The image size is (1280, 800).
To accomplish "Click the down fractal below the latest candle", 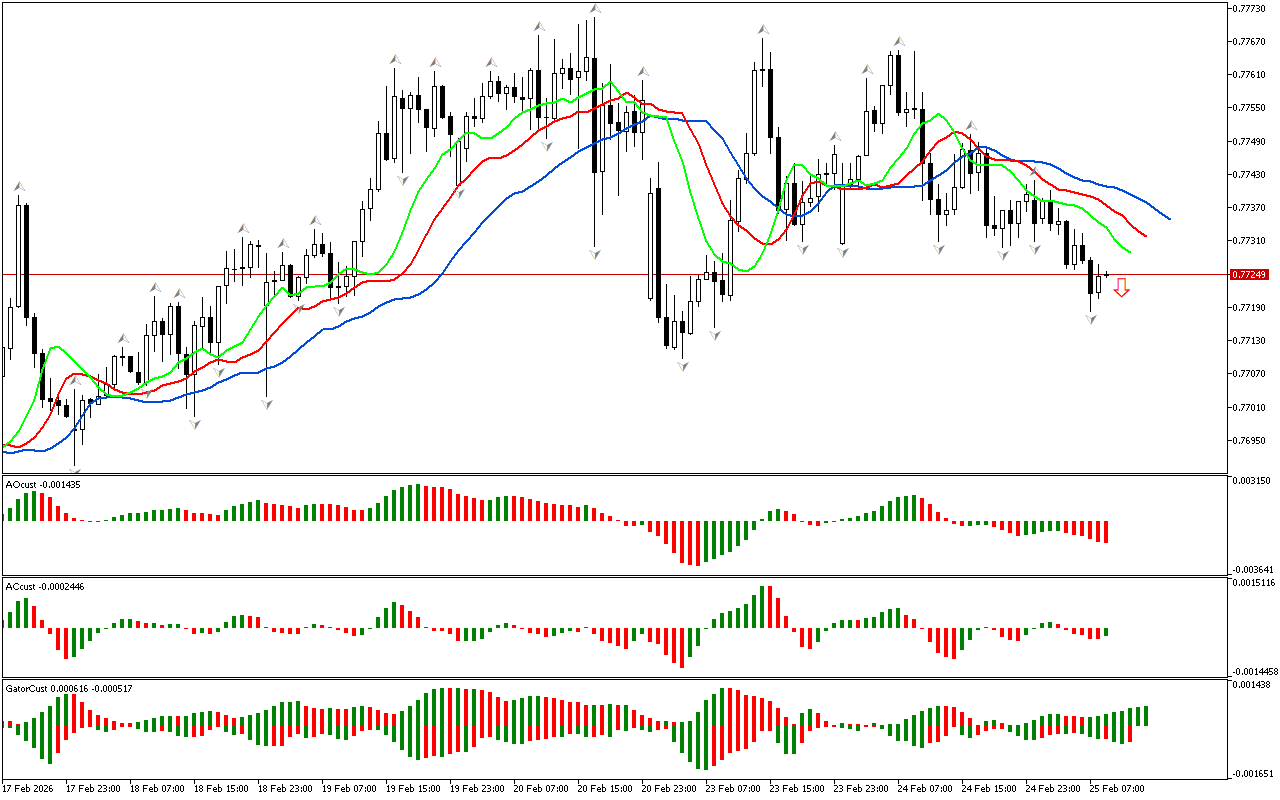I will pos(1090,319).
